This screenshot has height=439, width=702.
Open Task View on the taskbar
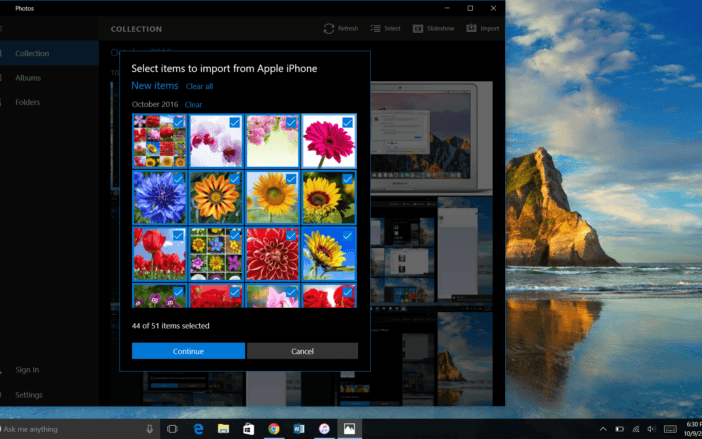point(172,428)
